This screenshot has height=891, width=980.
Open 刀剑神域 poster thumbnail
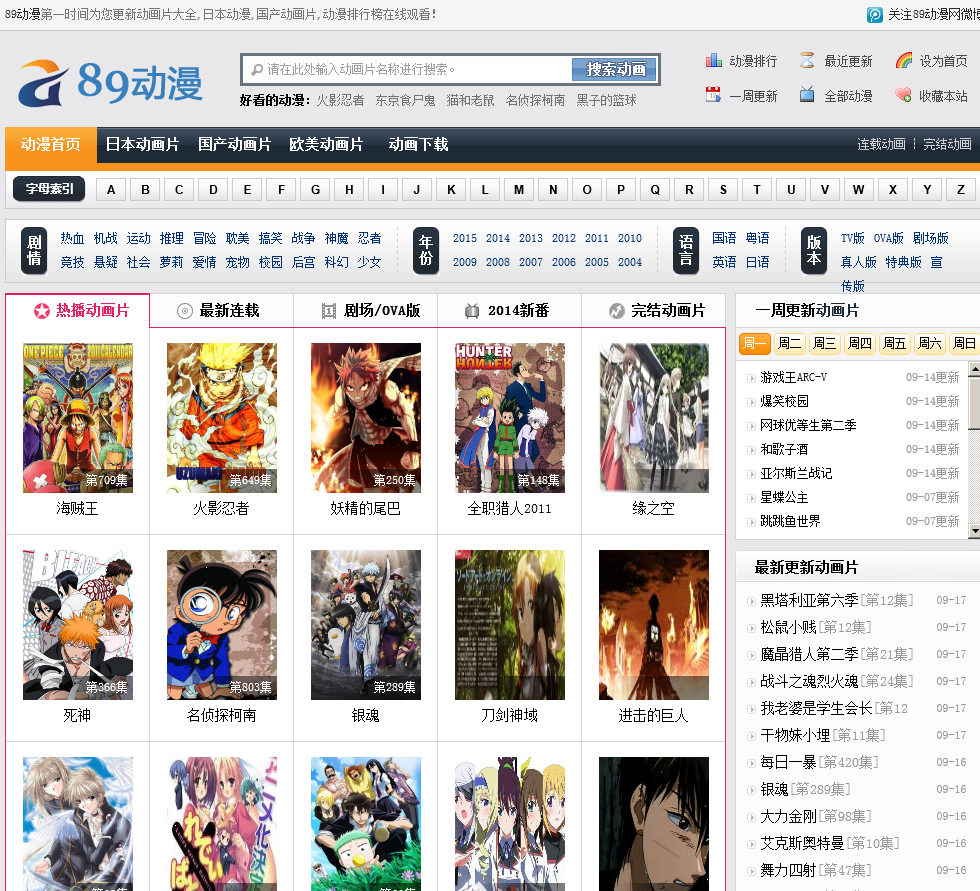(509, 625)
